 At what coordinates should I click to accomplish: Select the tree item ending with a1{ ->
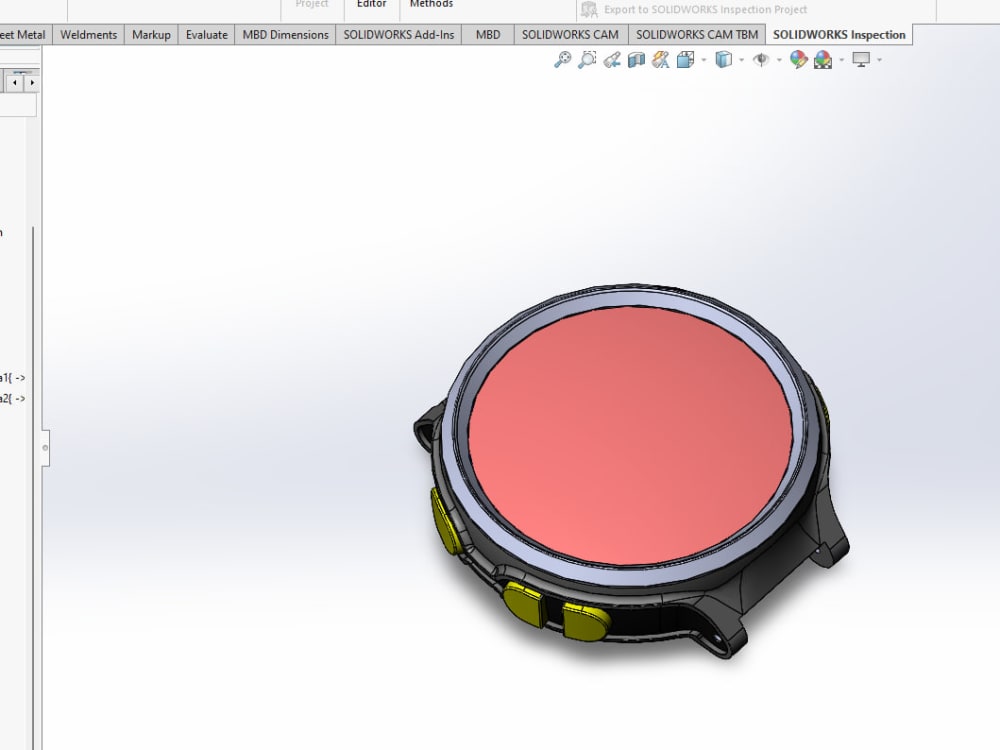tap(13, 378)
